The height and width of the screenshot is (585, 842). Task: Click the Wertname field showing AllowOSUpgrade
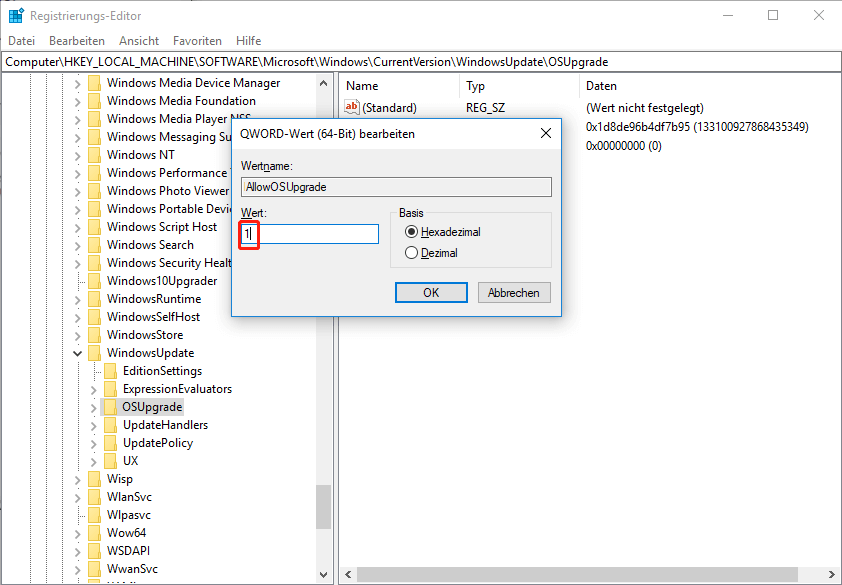pyautogui.click(x=396, y=187)
